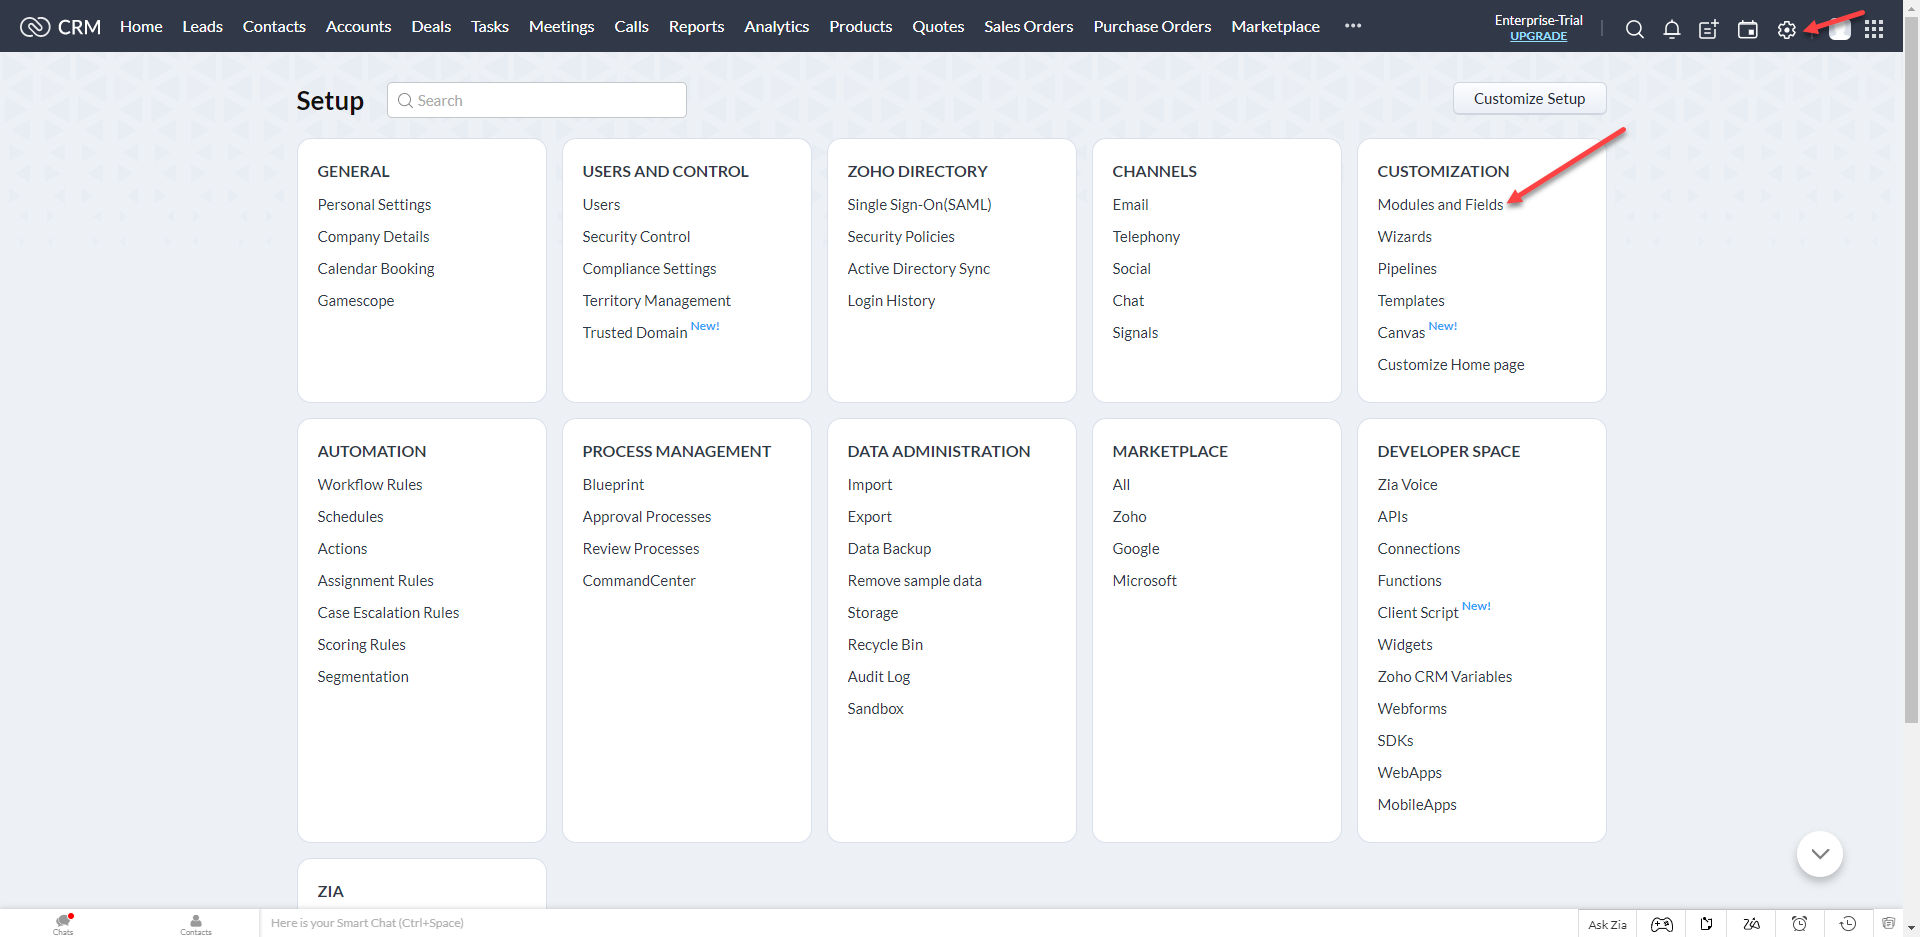Open Chats icon in the bottom bar
This screenshot has width=1920, height=937.
click(x=63, y=924)
